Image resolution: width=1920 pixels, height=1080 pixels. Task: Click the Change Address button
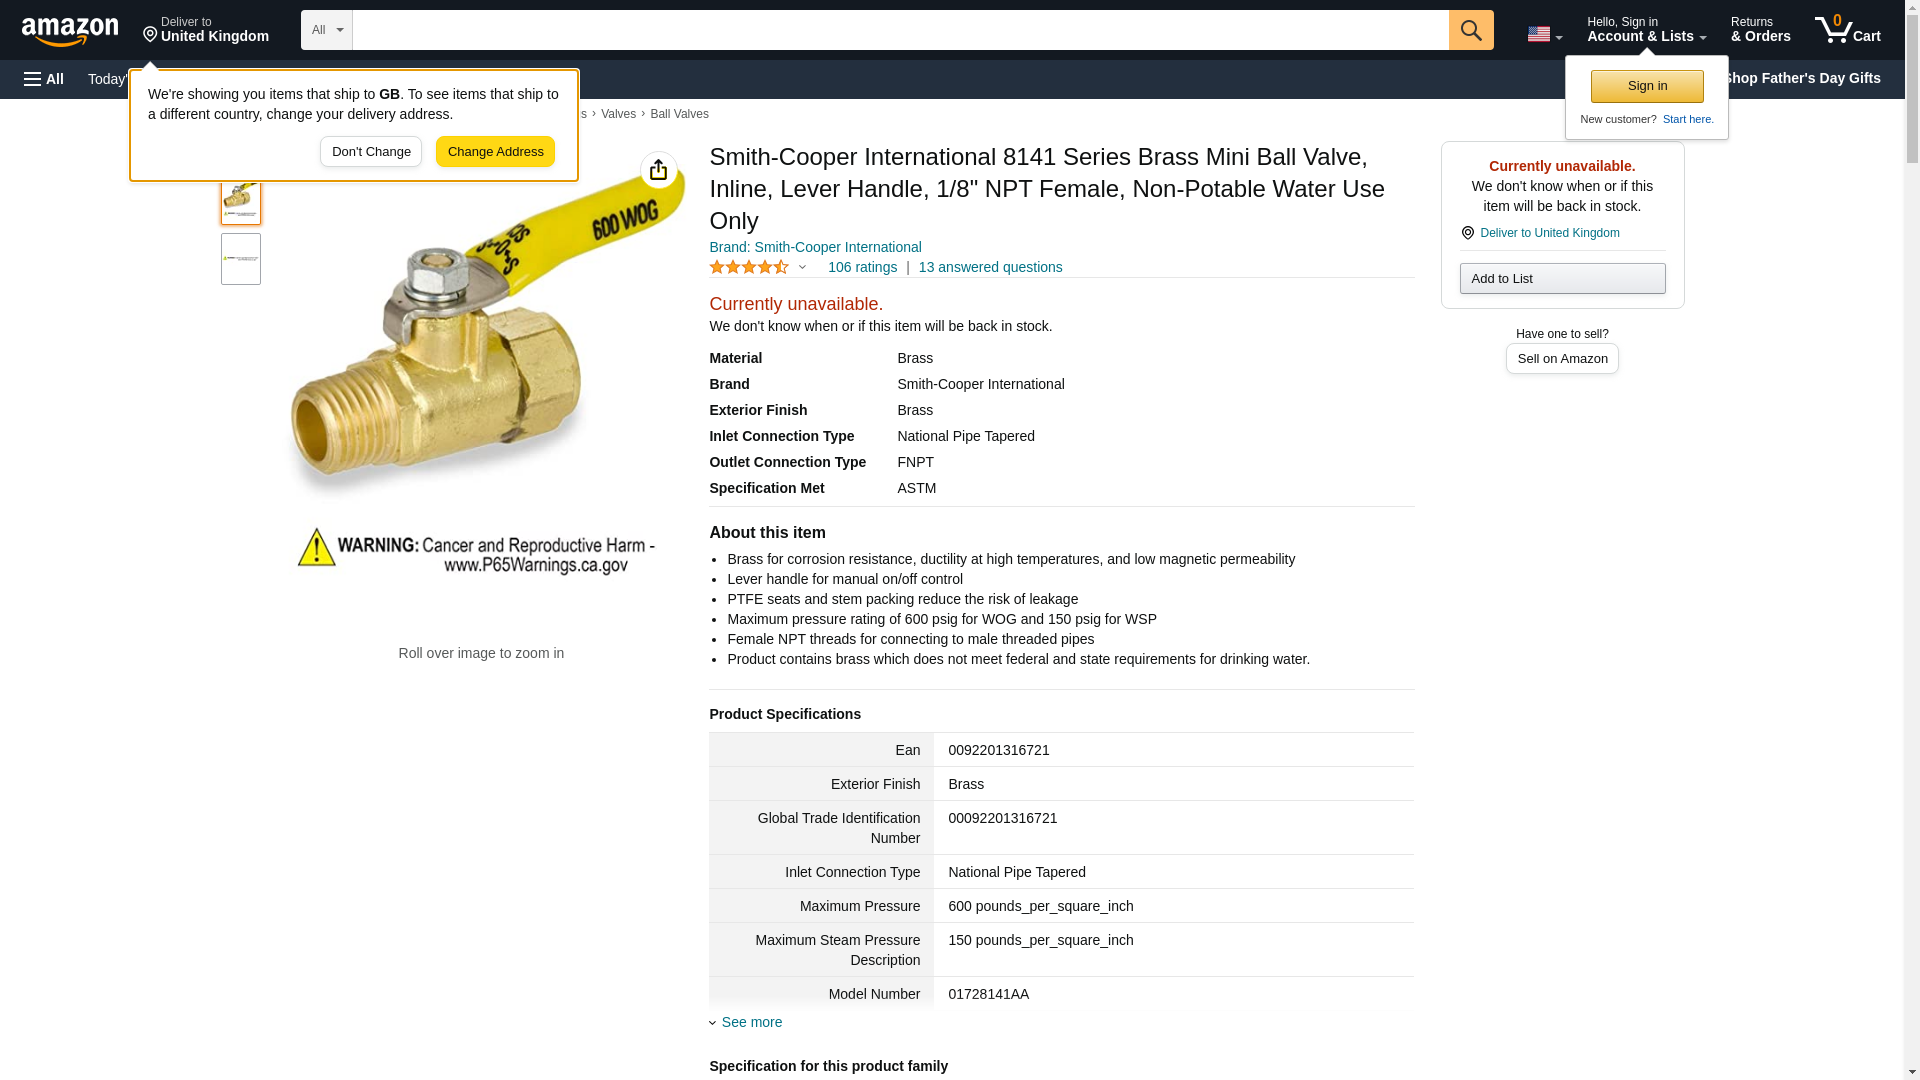coord(495,152)
